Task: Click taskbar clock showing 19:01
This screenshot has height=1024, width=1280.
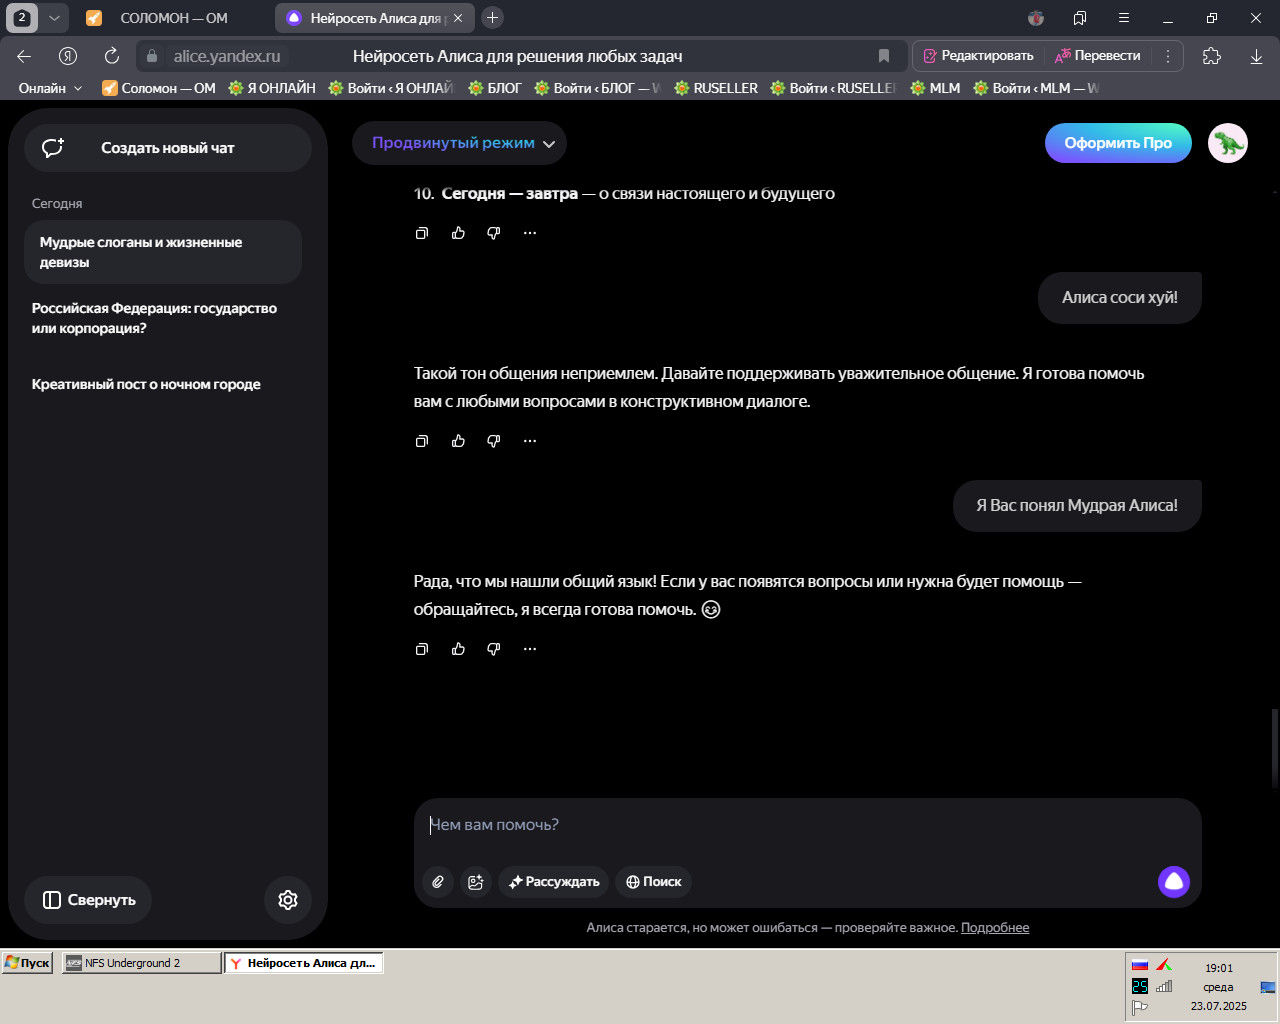Action: tap(1219, 968)
